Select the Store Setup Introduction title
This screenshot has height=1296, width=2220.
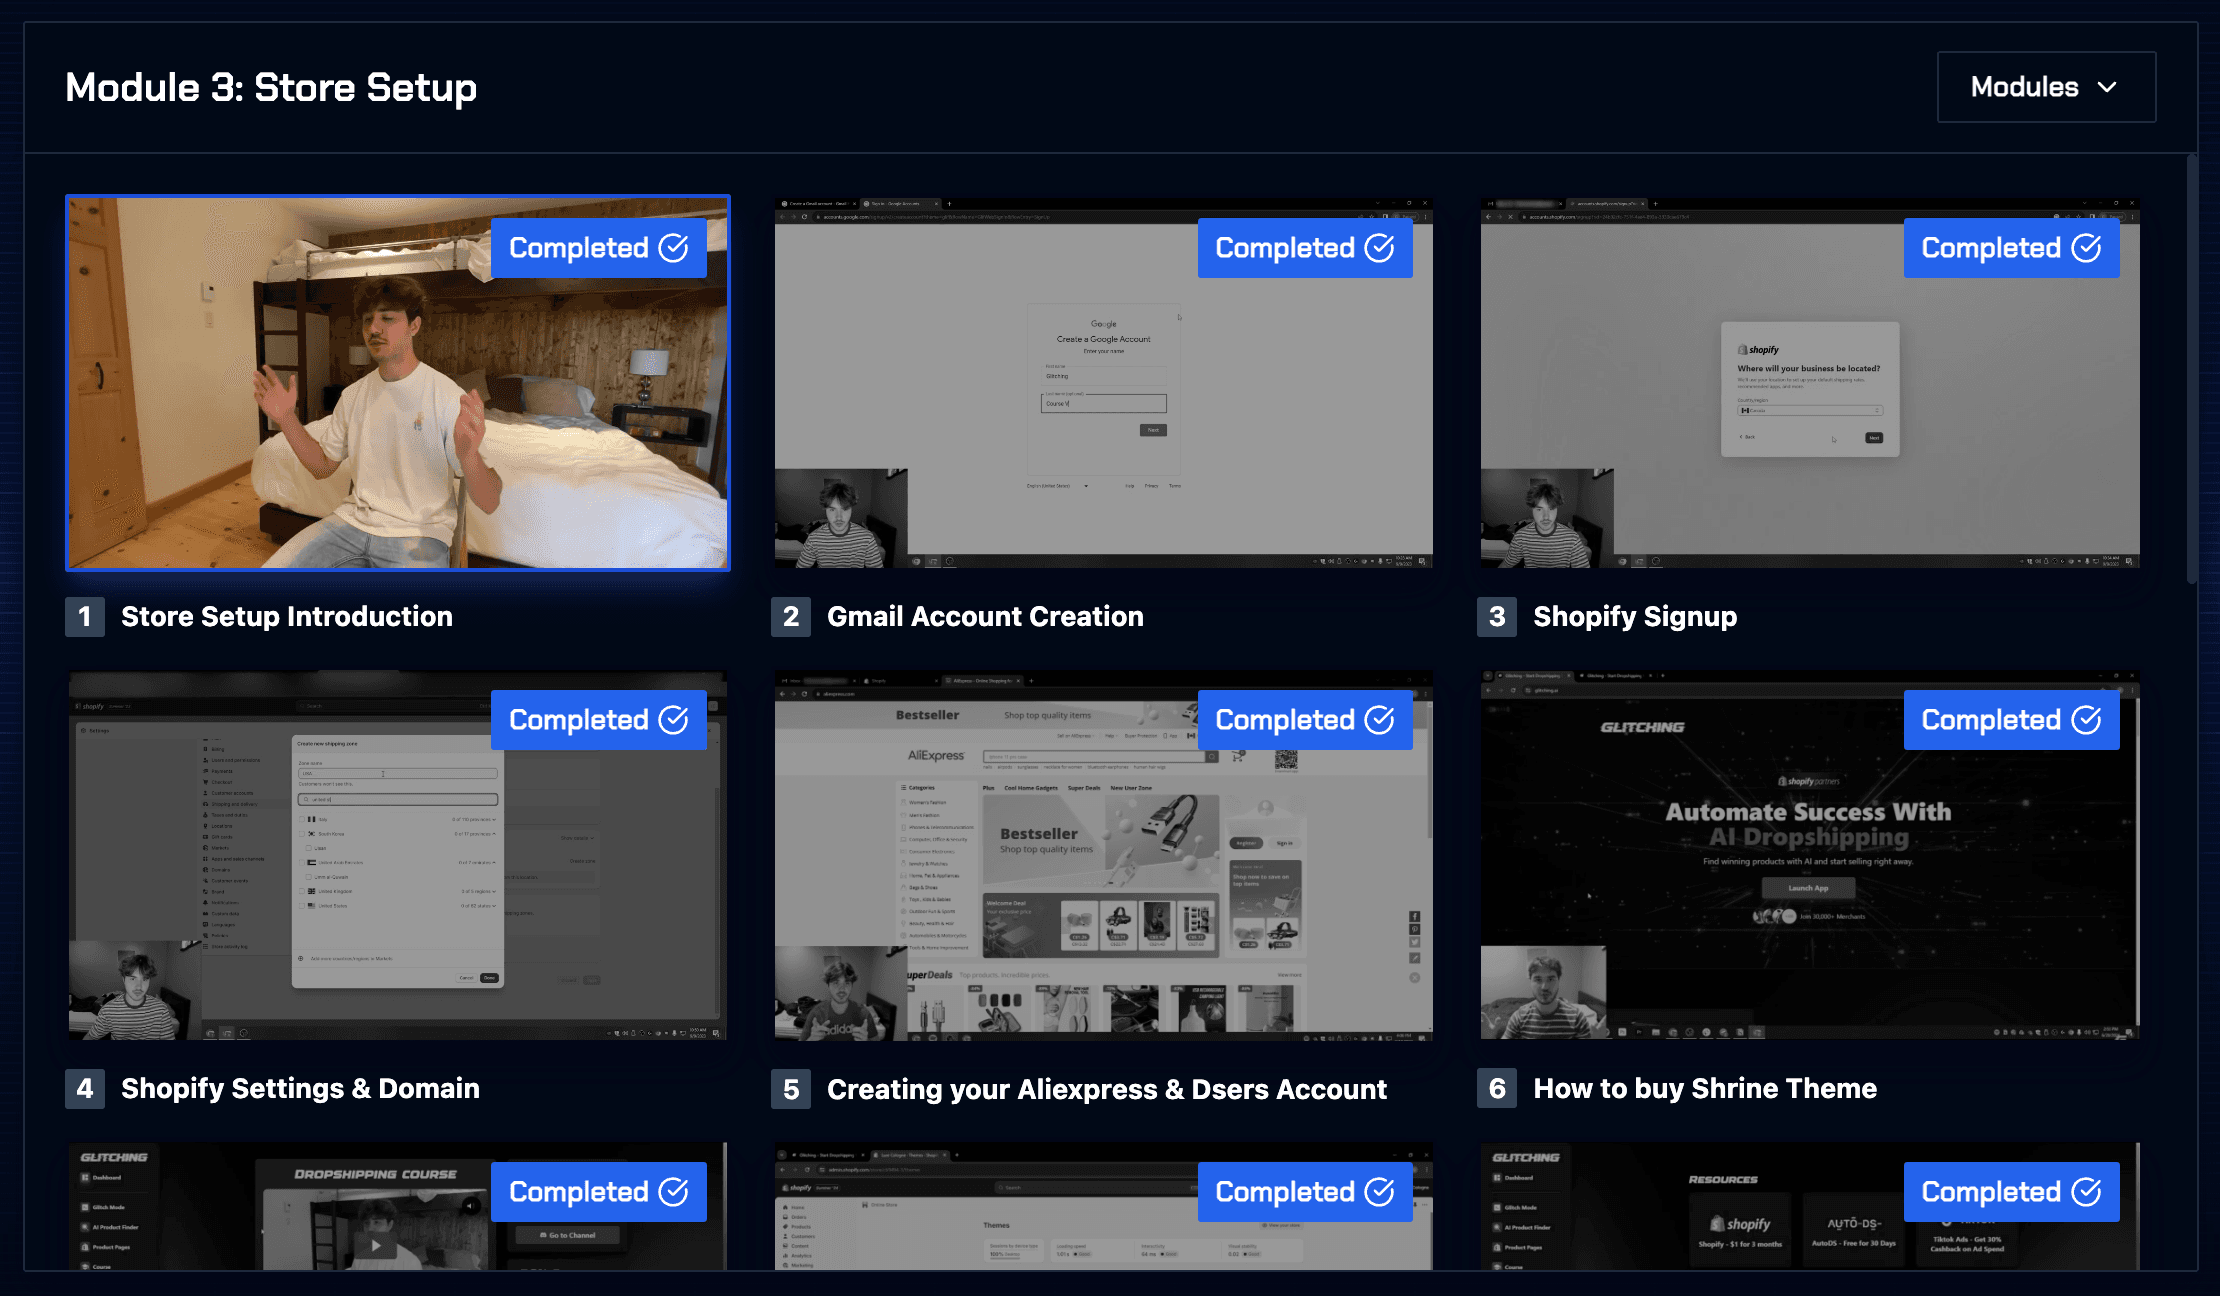[x=287, y=616]
